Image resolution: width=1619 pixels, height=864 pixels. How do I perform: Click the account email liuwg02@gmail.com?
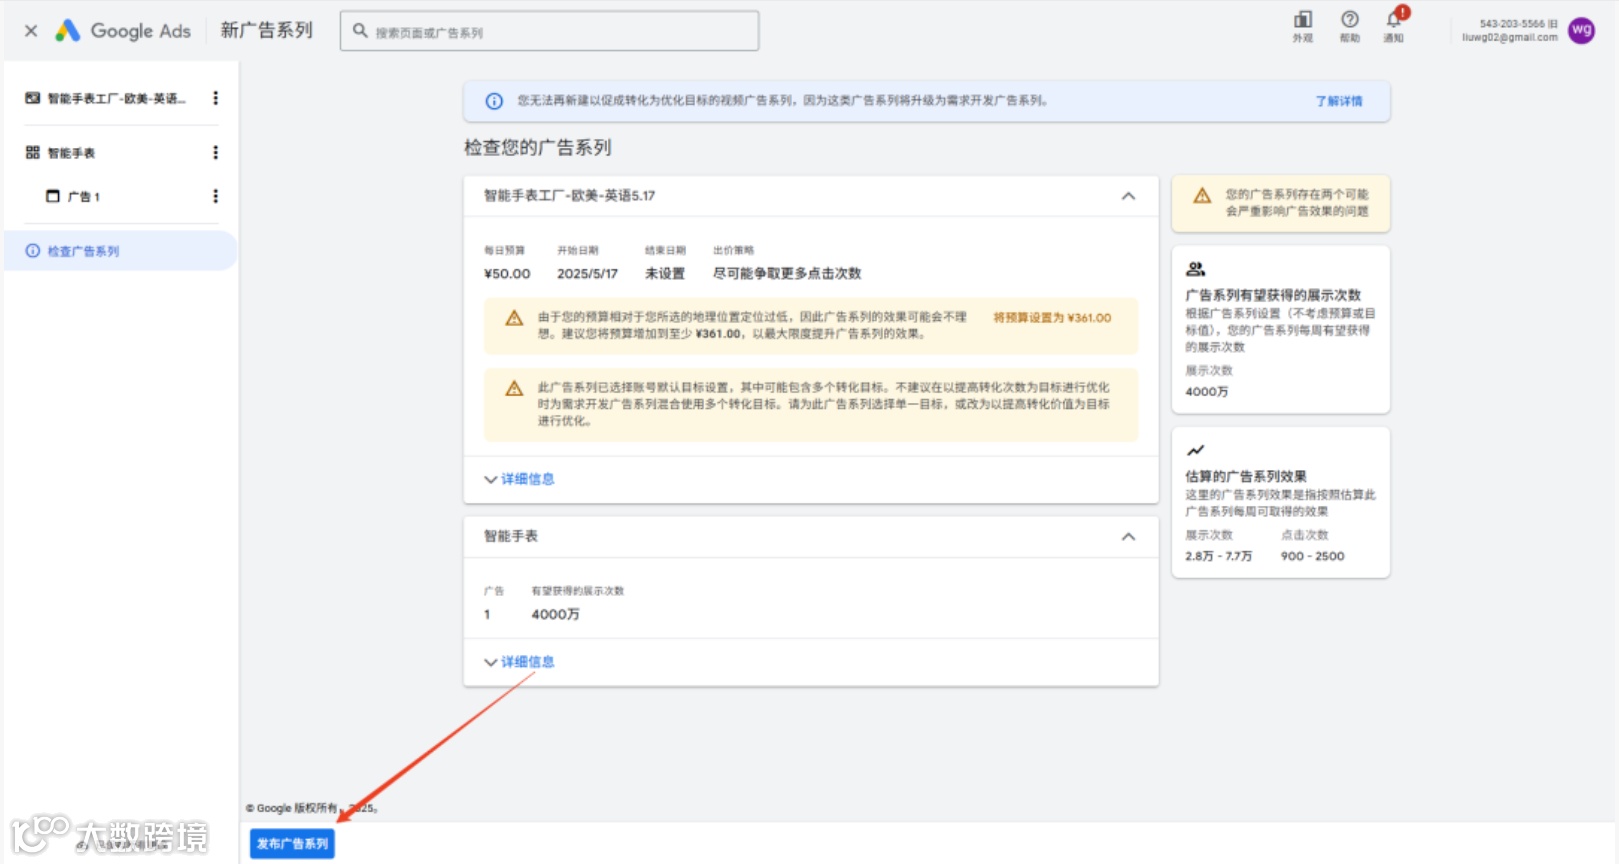click(x=1509, y=38)
